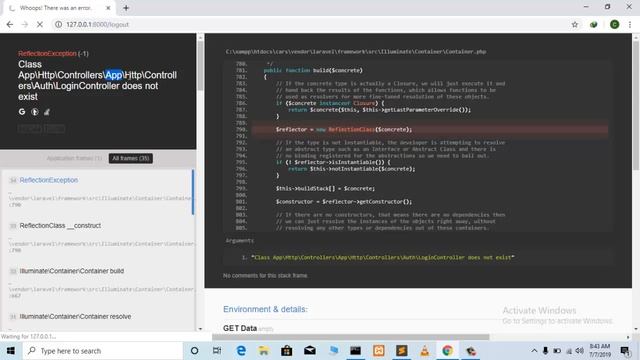Select the ReflectionException stack frame
The image size is (640, 360).
(x=97, y=192)
